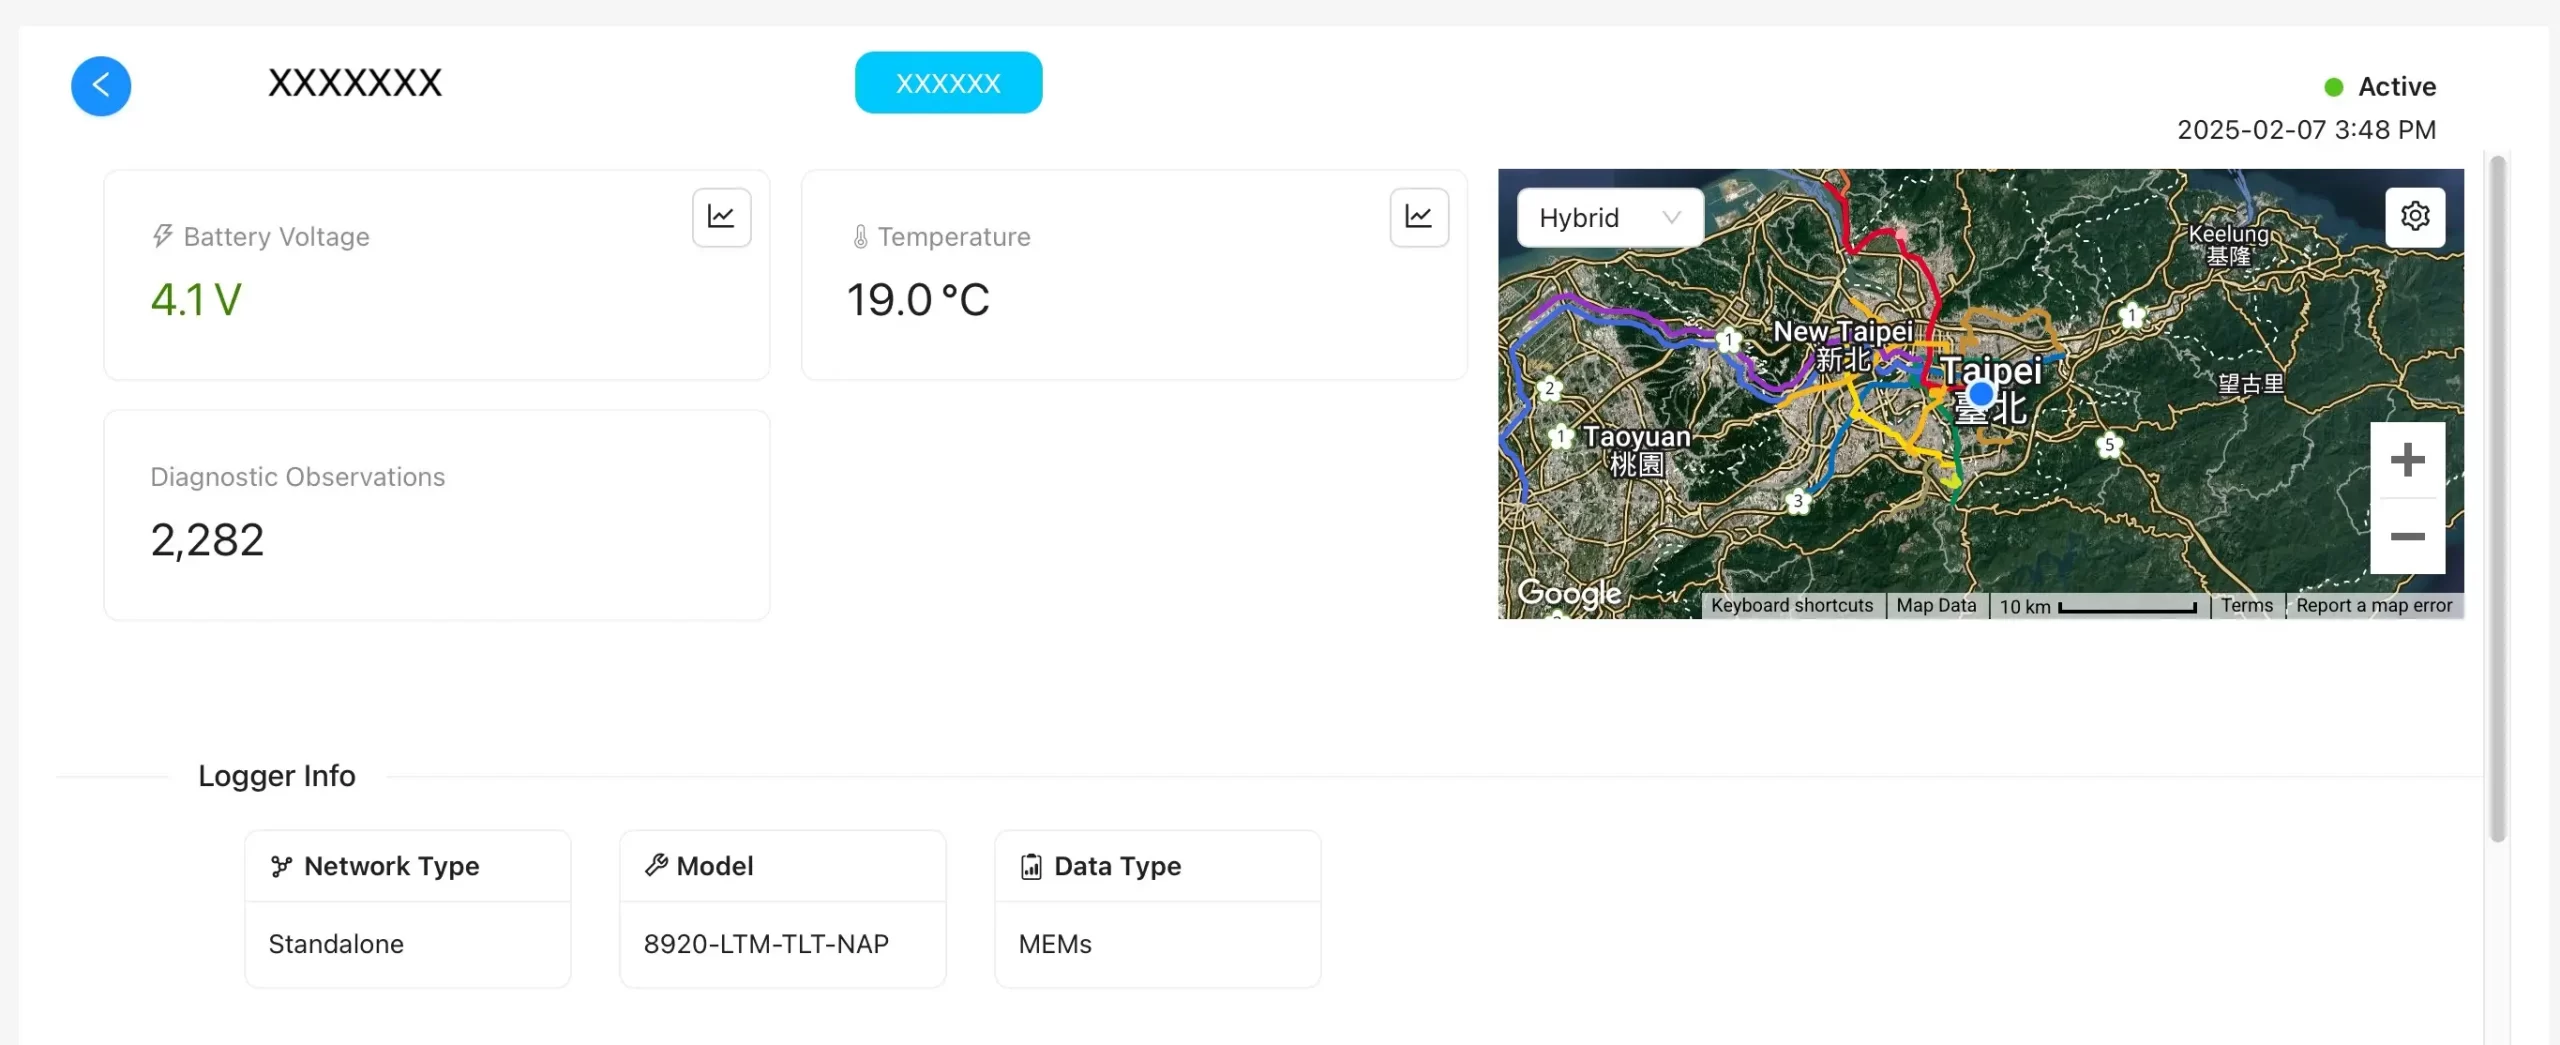The image size is (2560, 1045).
Task: Click the blue location marker in Taipei
Action: [1980, 394]
